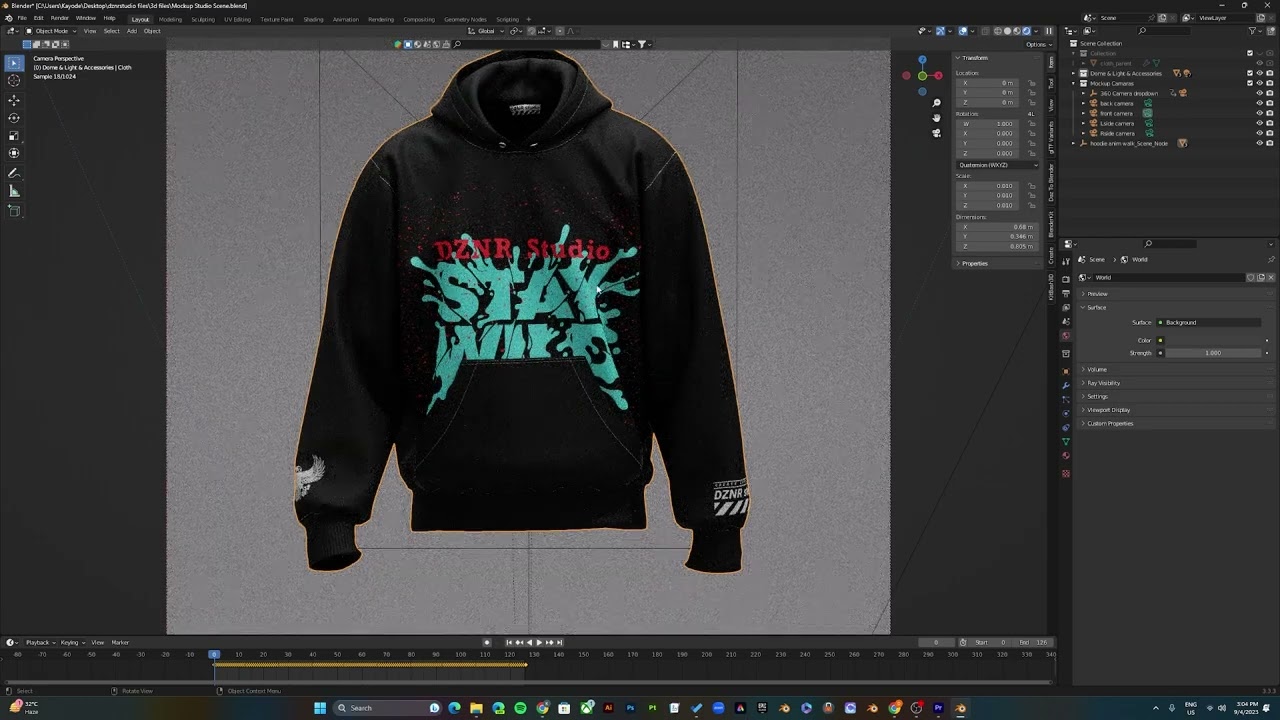Hide Rside camera in viewport
This screenshot has width=1280, height=720.
tap(1259, 133)
